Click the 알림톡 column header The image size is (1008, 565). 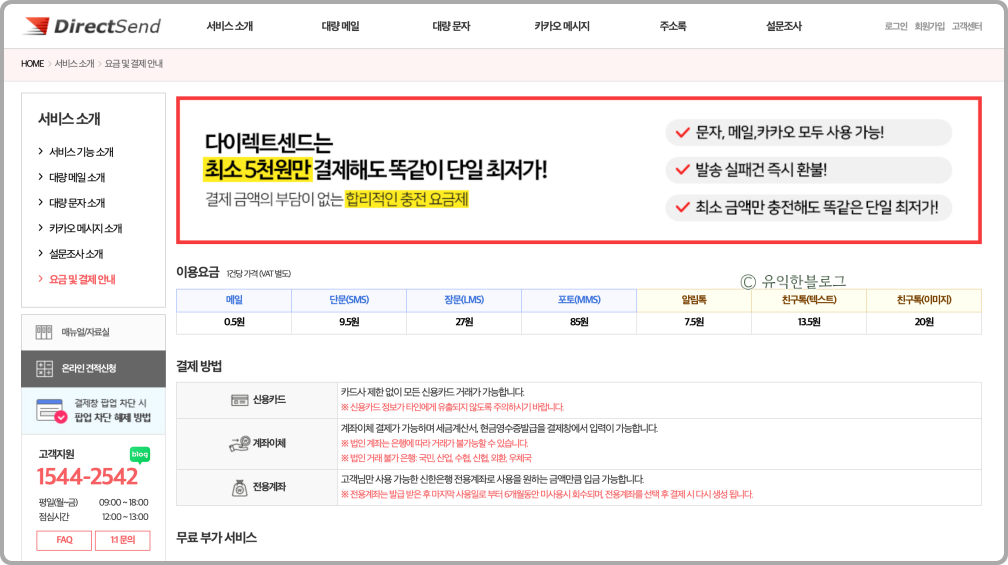coord(694,300)
